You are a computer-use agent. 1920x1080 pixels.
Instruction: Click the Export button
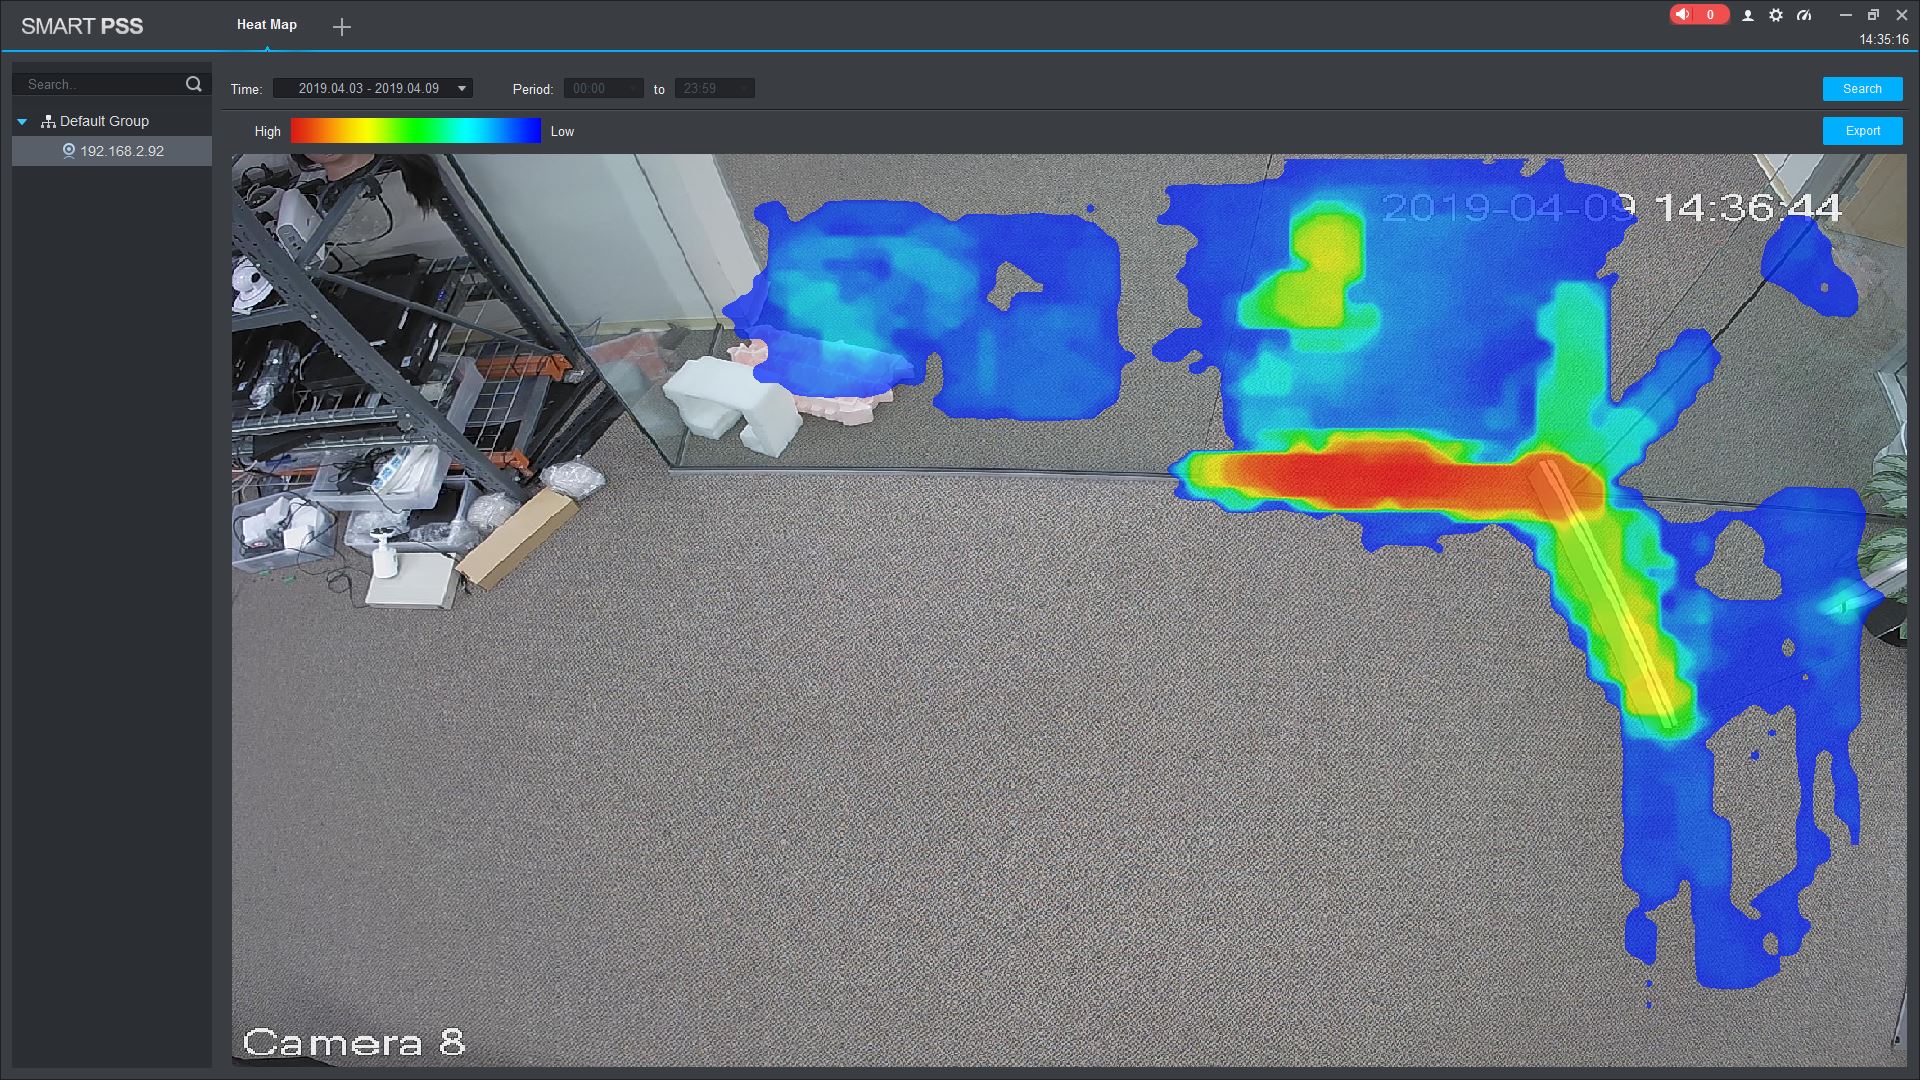pos(1862,131)
